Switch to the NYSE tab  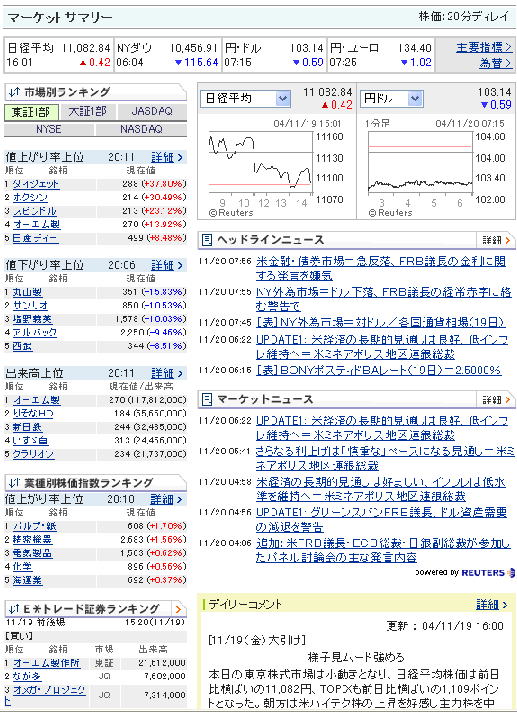(x=49, y=129)
